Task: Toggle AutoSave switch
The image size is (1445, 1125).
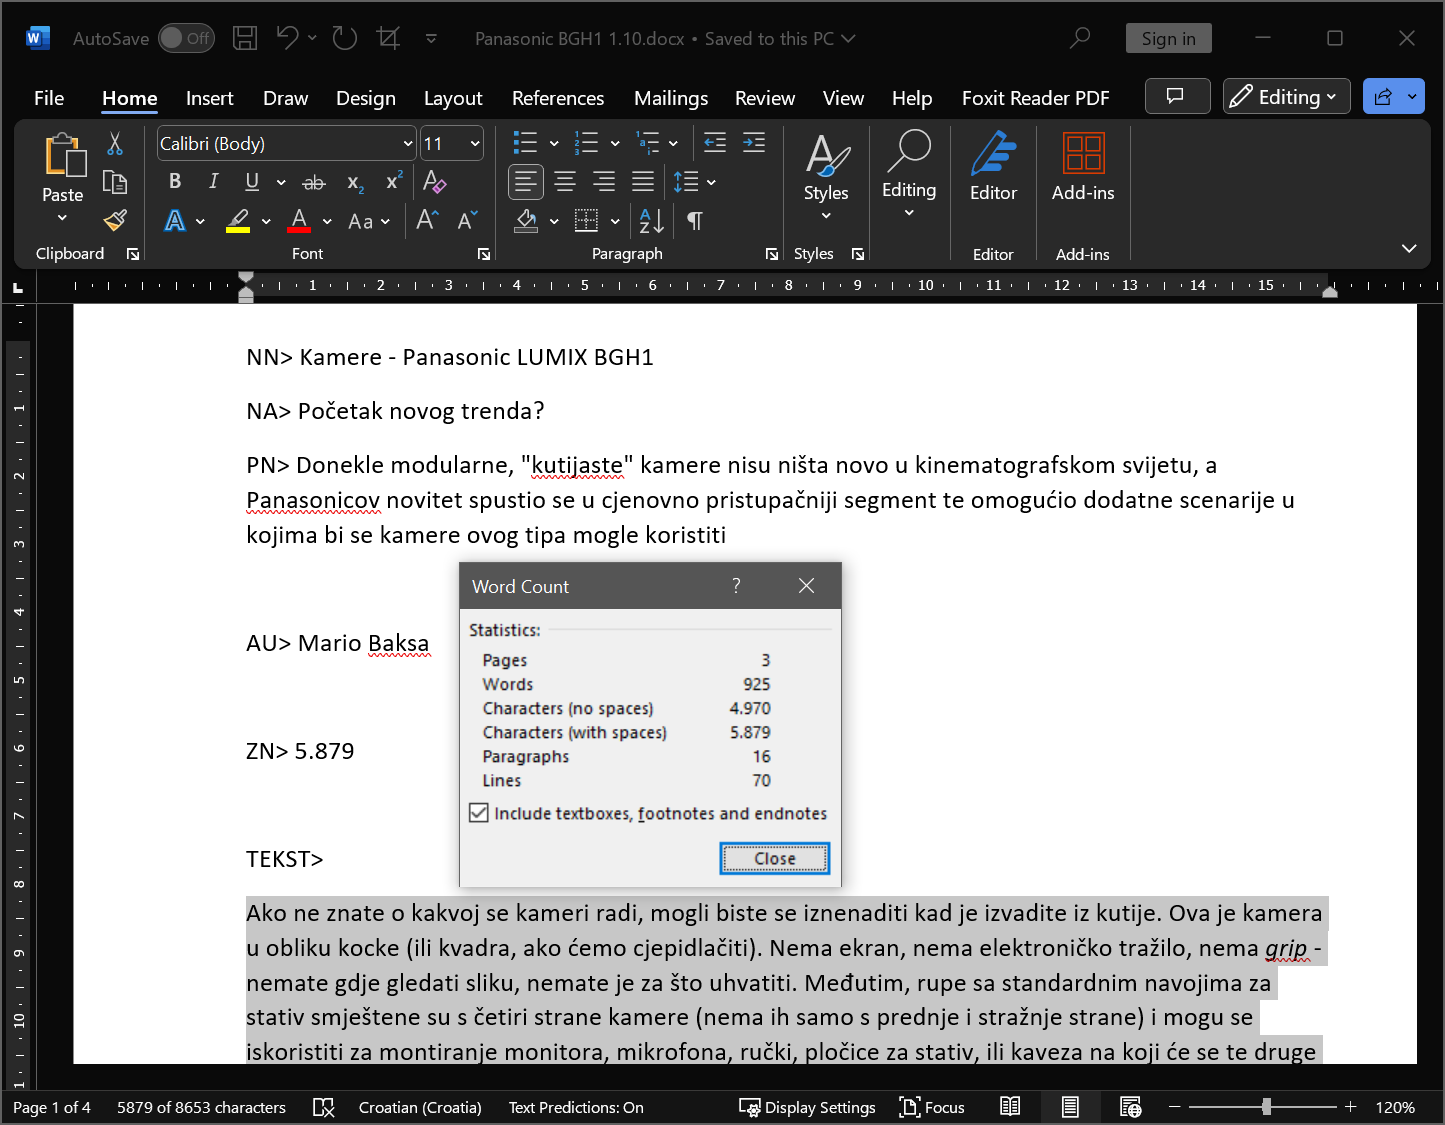Action: [187, 38]
